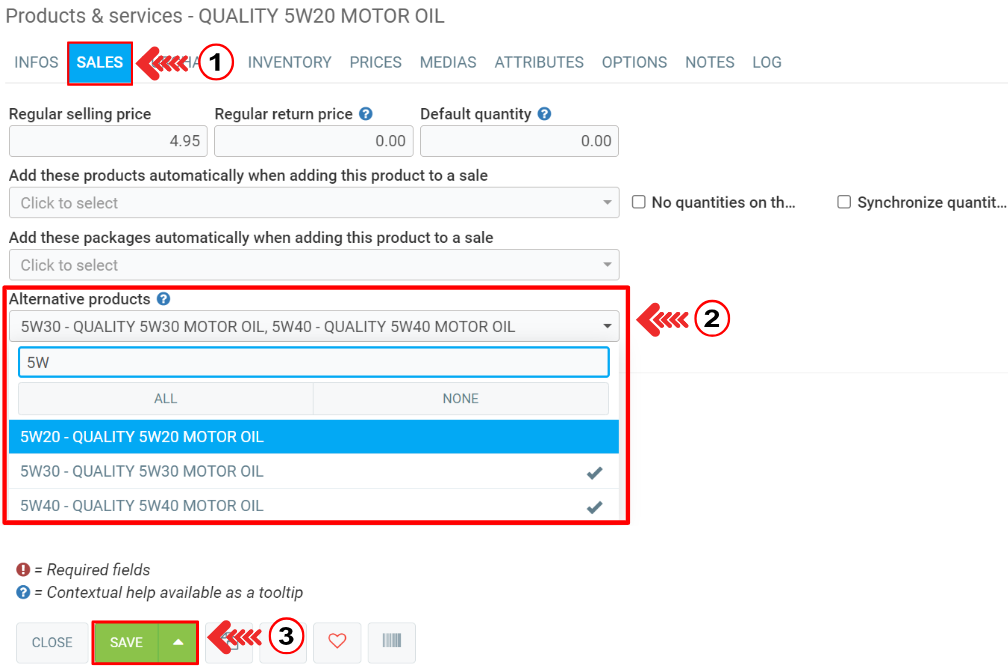The width and height of the screenshot is (1008, 668).
Task: Click help icon beside Default quantity
Action: pos(544,114)
